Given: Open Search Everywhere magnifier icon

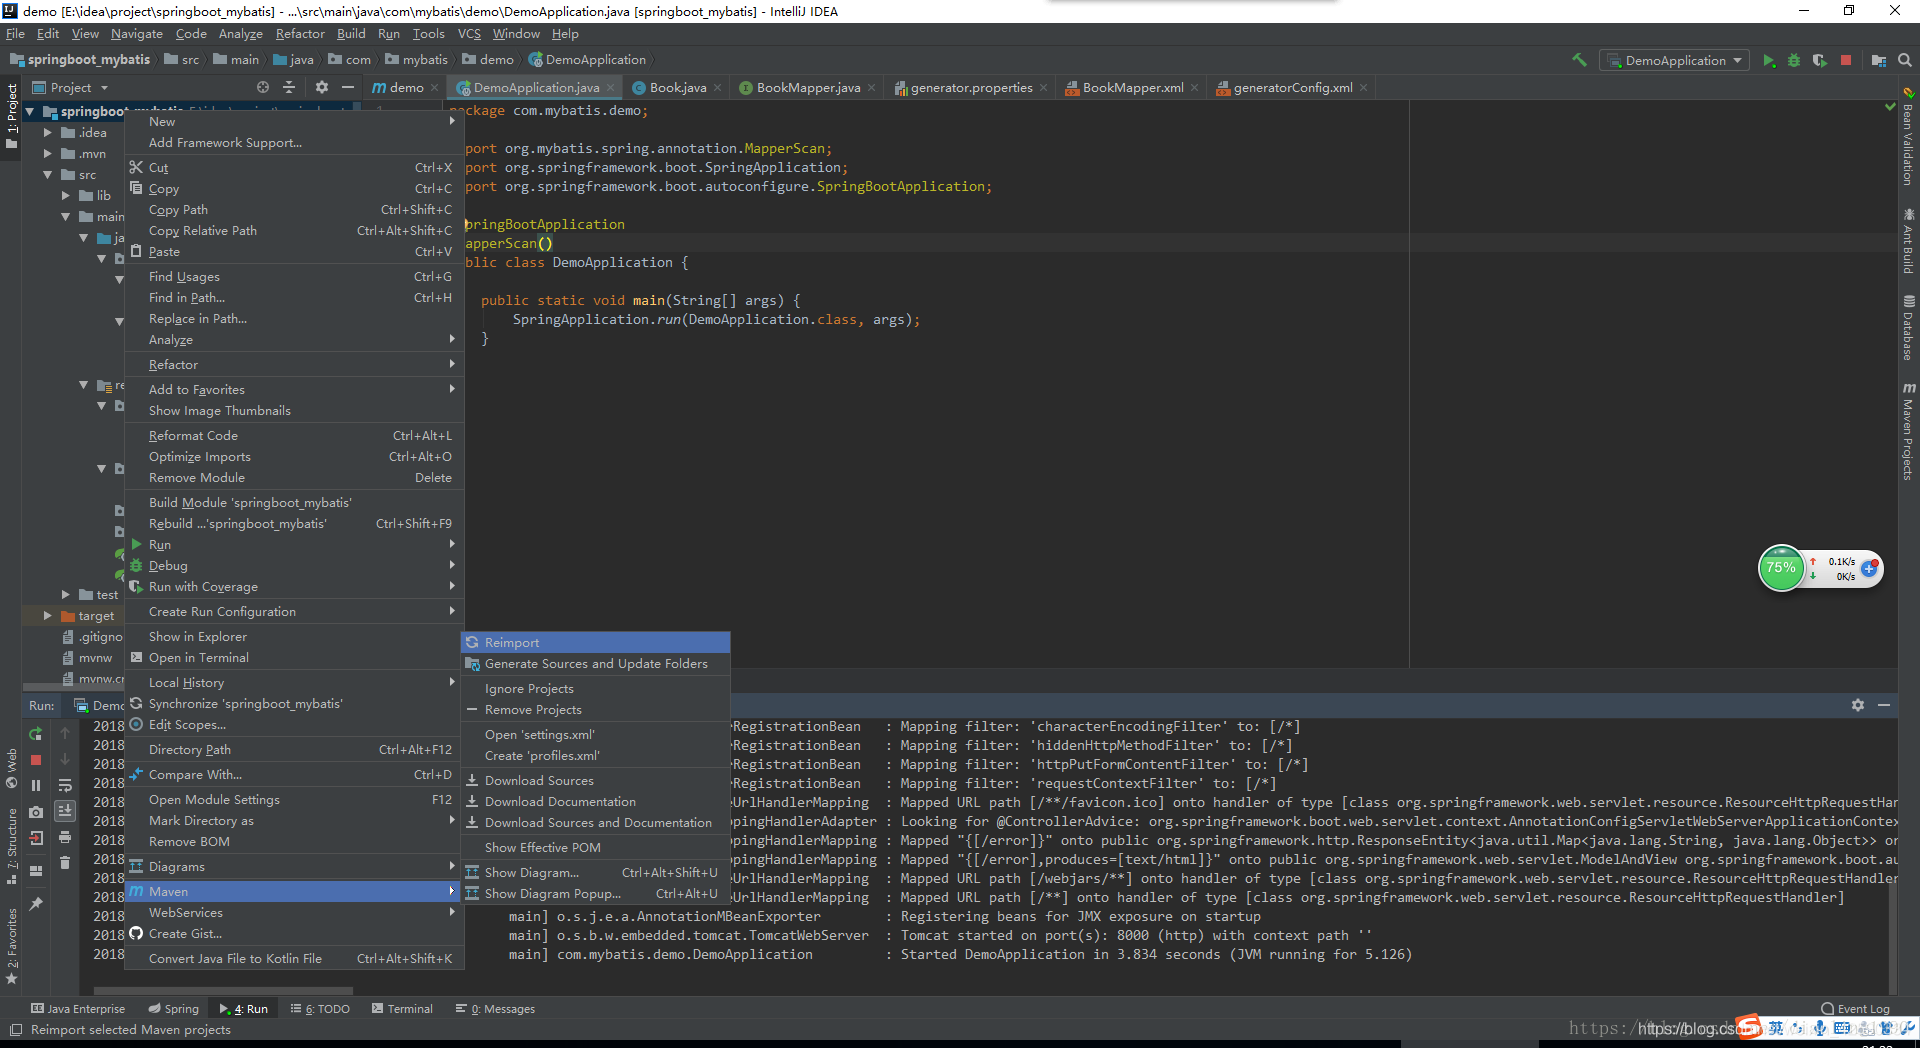Looking at the screenshot, I should (x=1905, y=60).
